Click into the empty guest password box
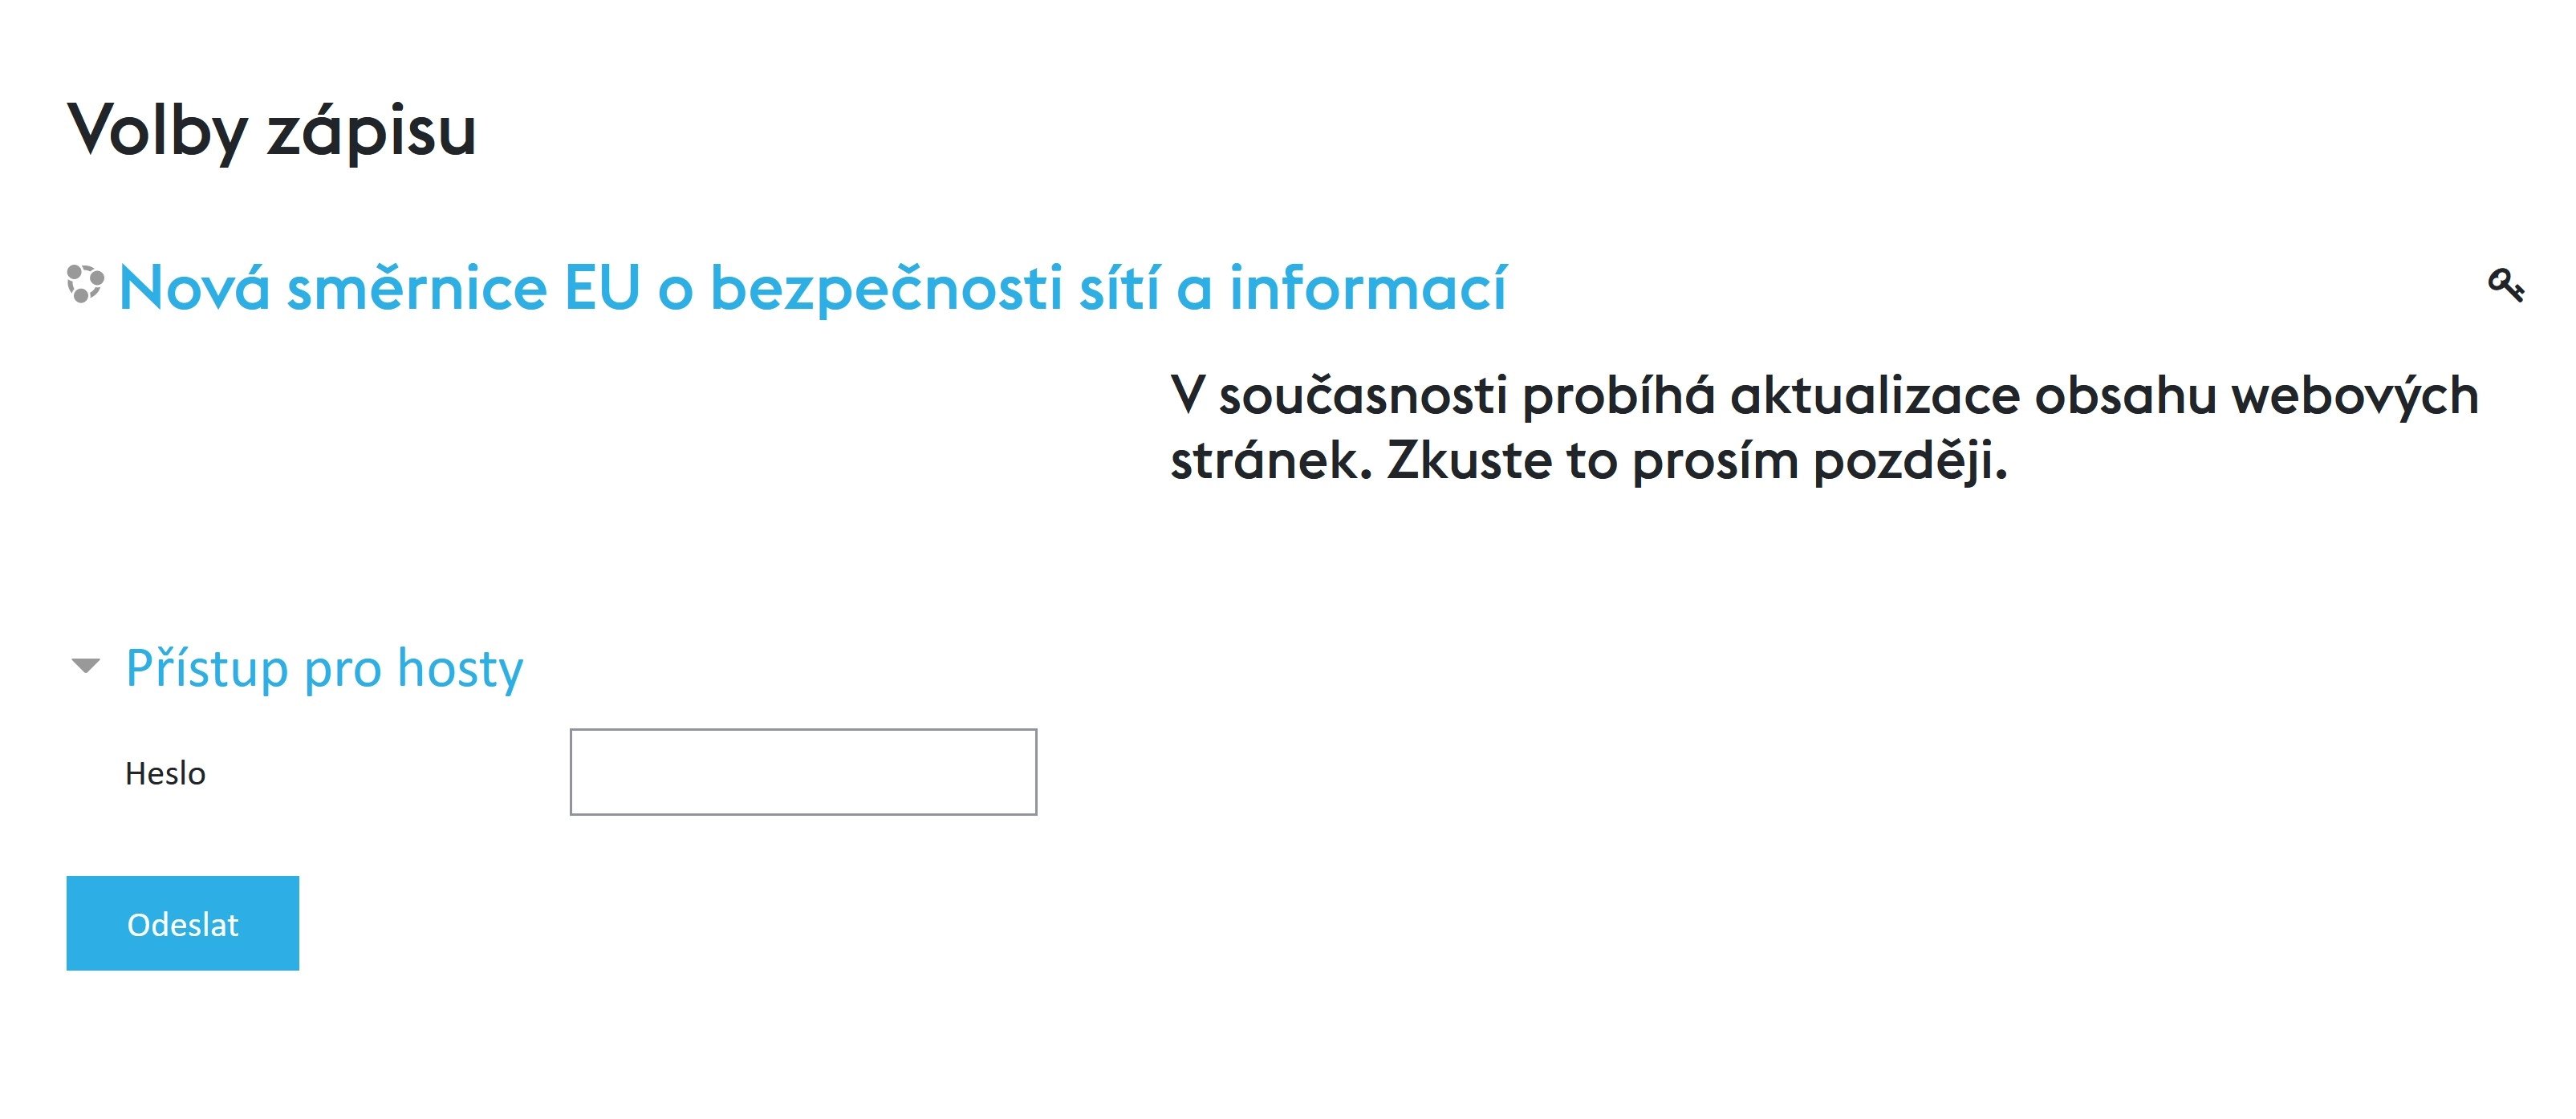This screenshot has height=1119, width=2576. coord(803,772)
